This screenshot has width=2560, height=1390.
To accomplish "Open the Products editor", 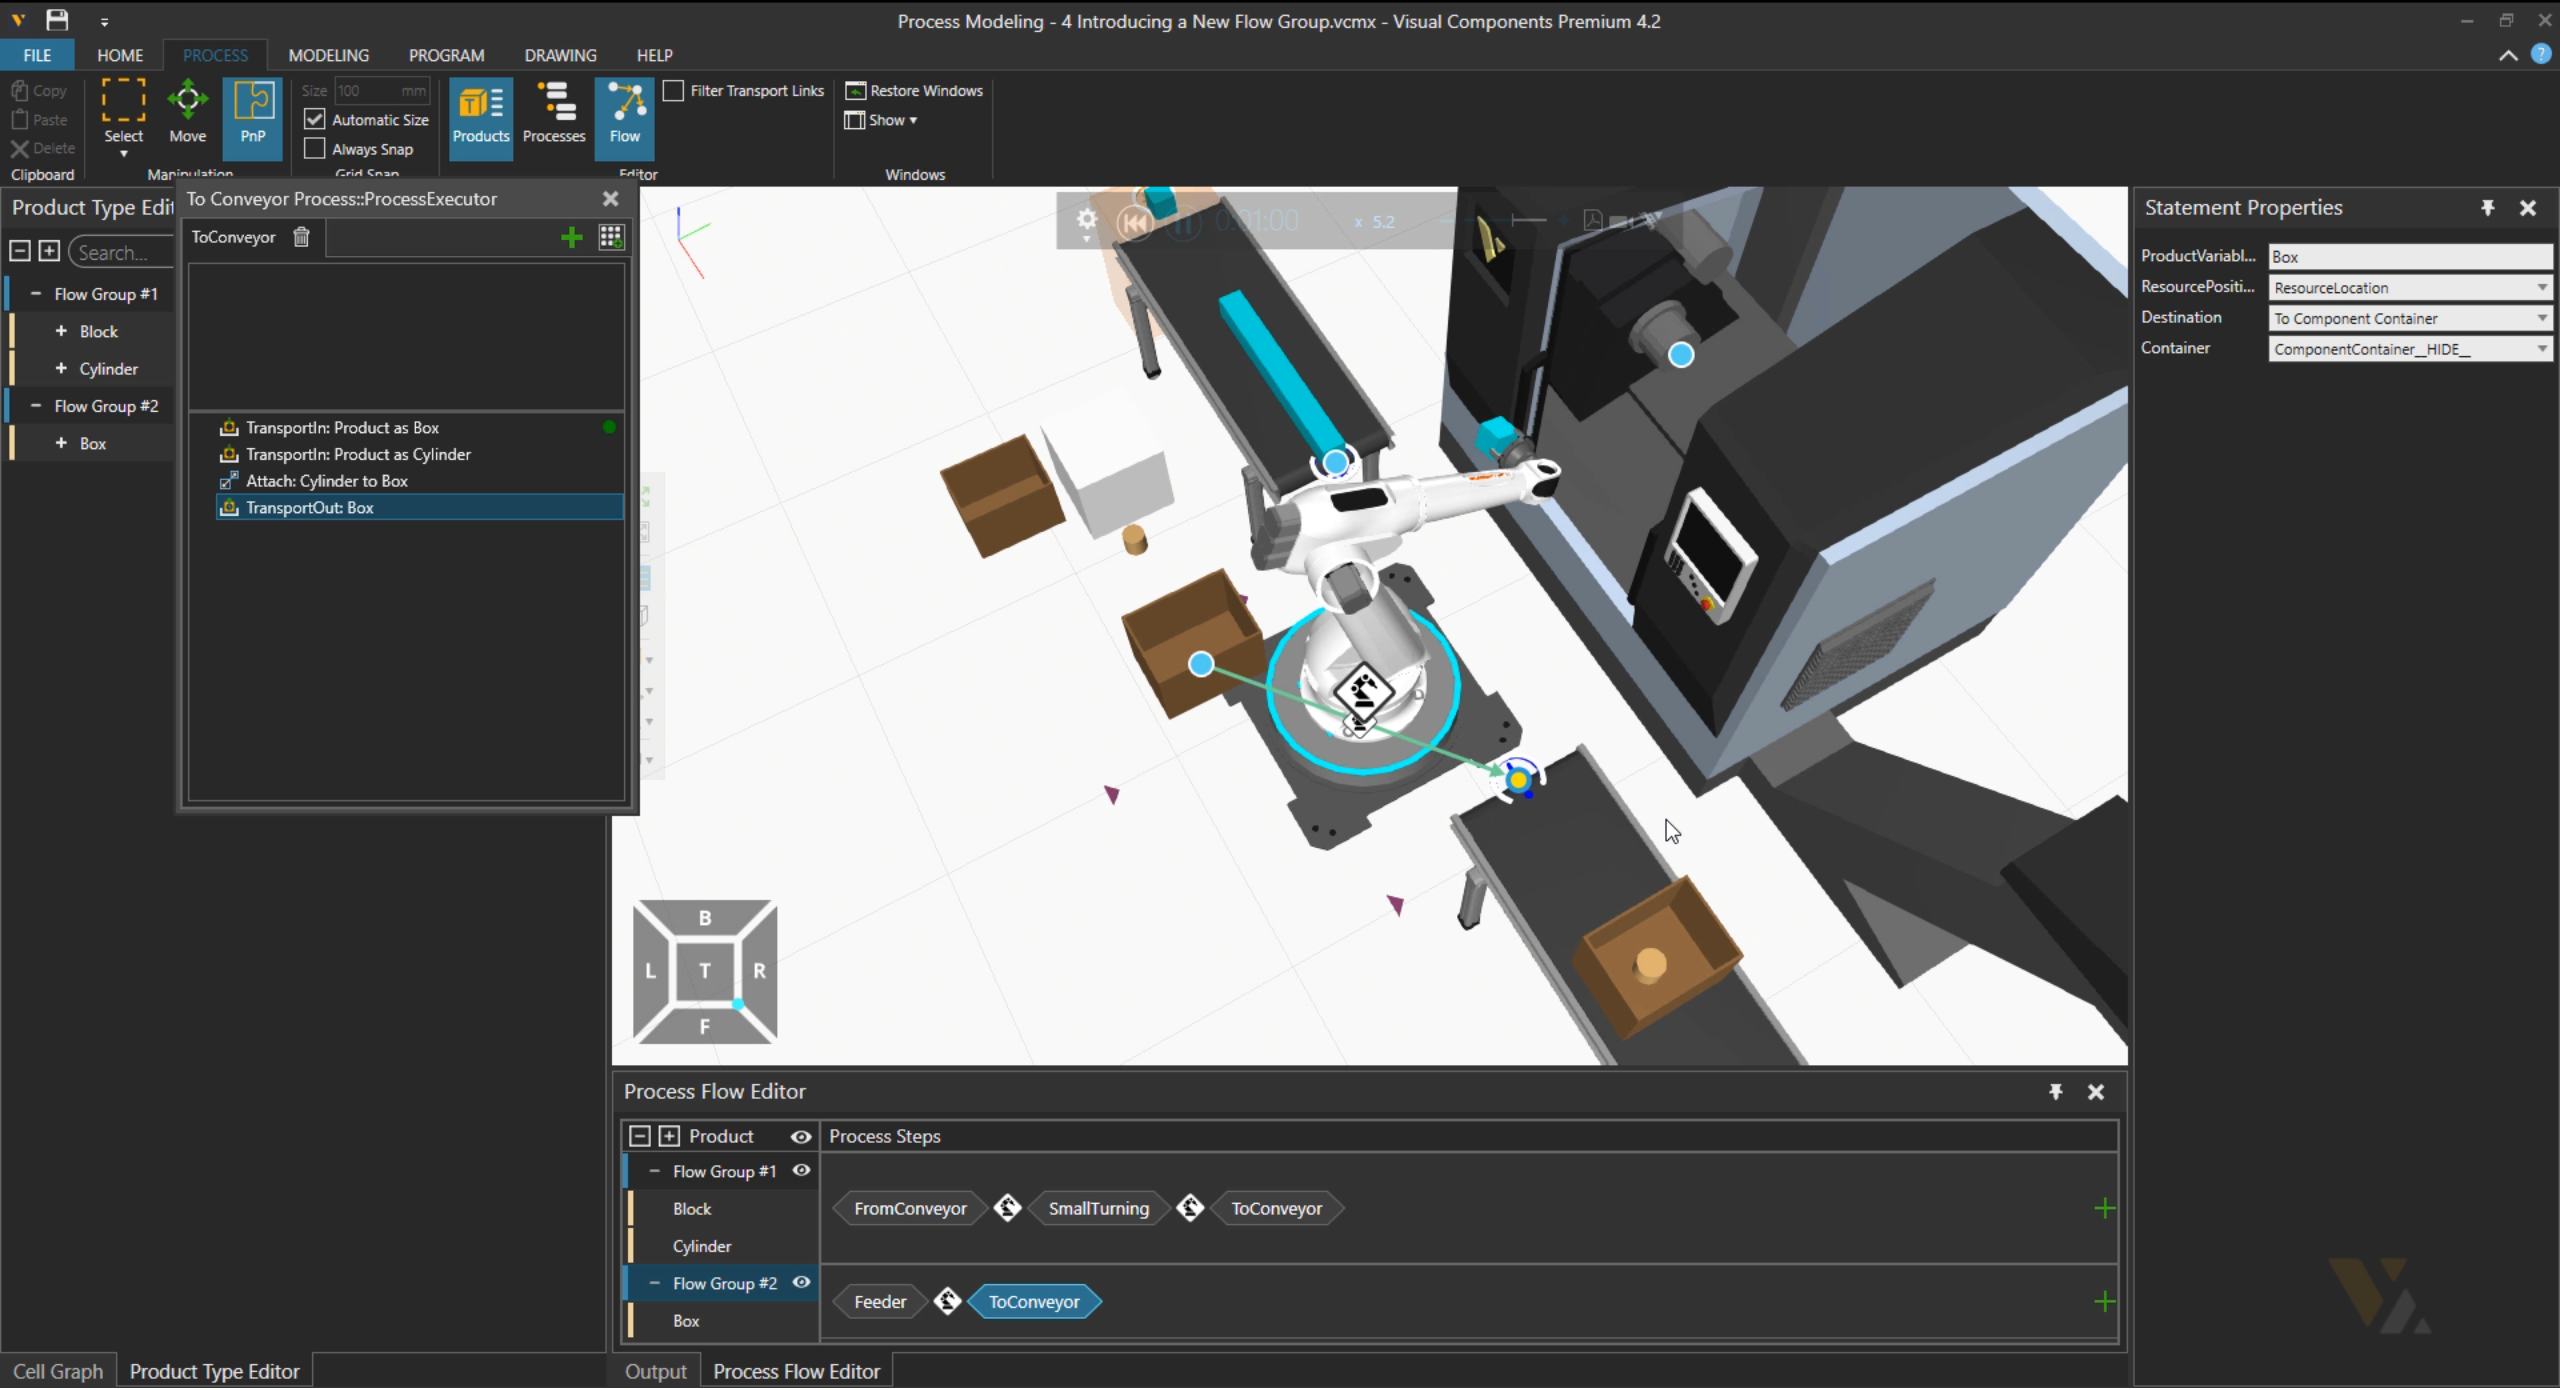I will click(x=480, y=112).
